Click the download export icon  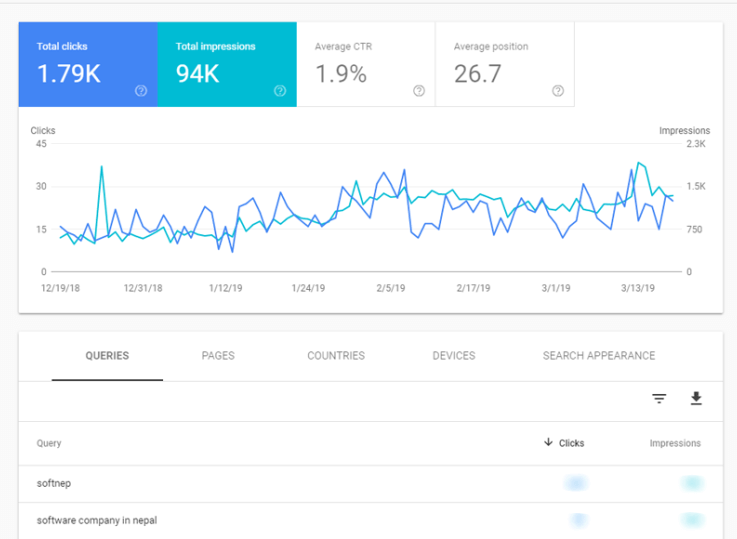click(696, 399)
